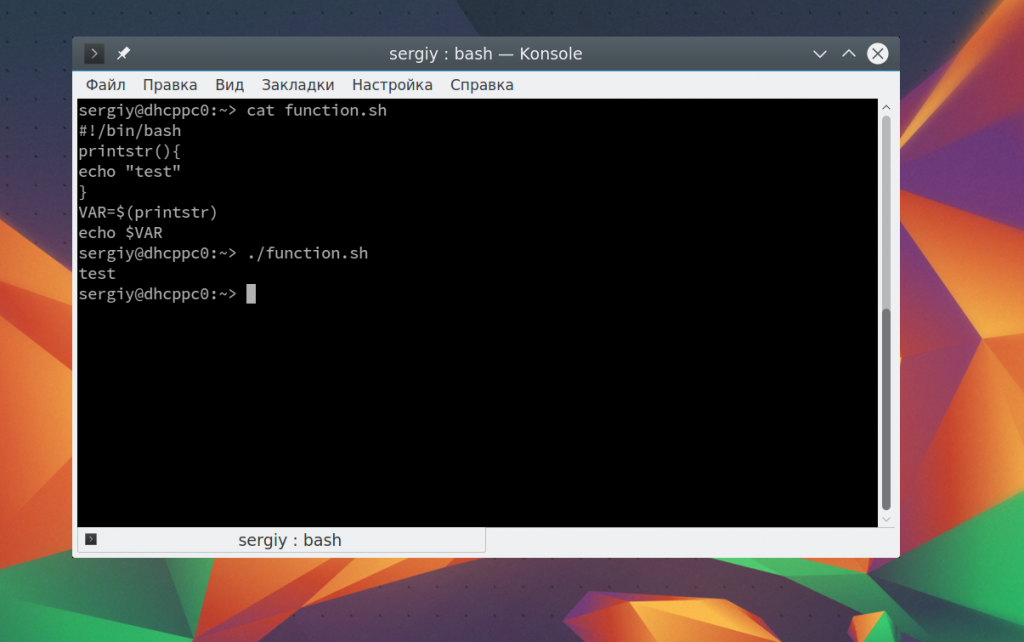Screen dimensions: 1024x642
Task: Click the scrollbar down arrow
Action: tap(885, 520)
